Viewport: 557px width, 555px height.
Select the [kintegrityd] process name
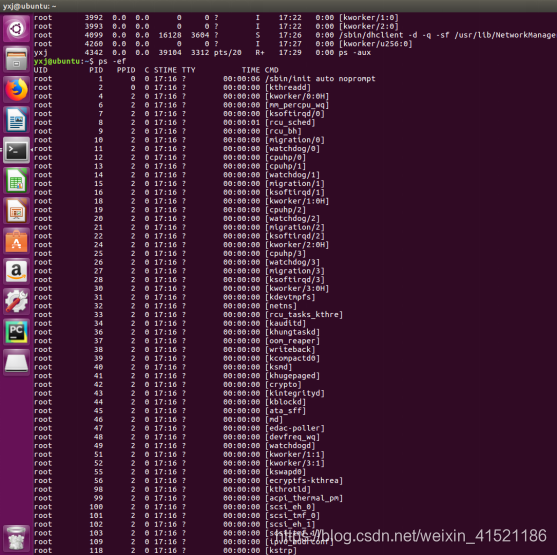point(294,393)
